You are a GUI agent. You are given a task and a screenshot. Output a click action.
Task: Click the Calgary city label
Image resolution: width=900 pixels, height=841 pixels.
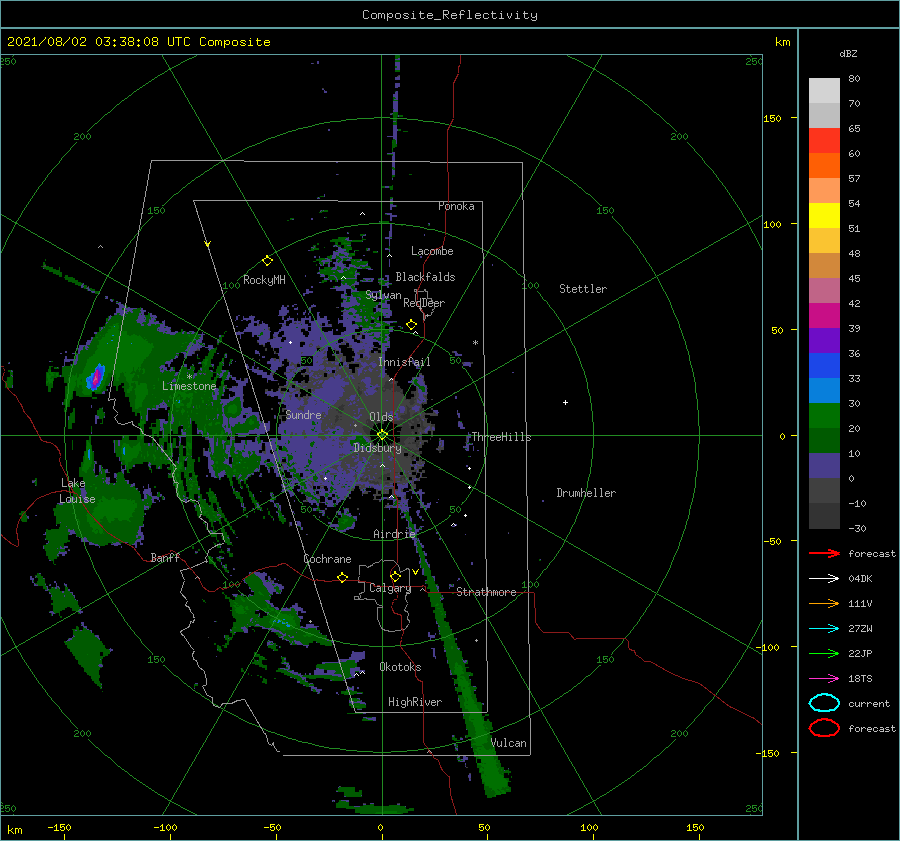(x=390, y=588)
